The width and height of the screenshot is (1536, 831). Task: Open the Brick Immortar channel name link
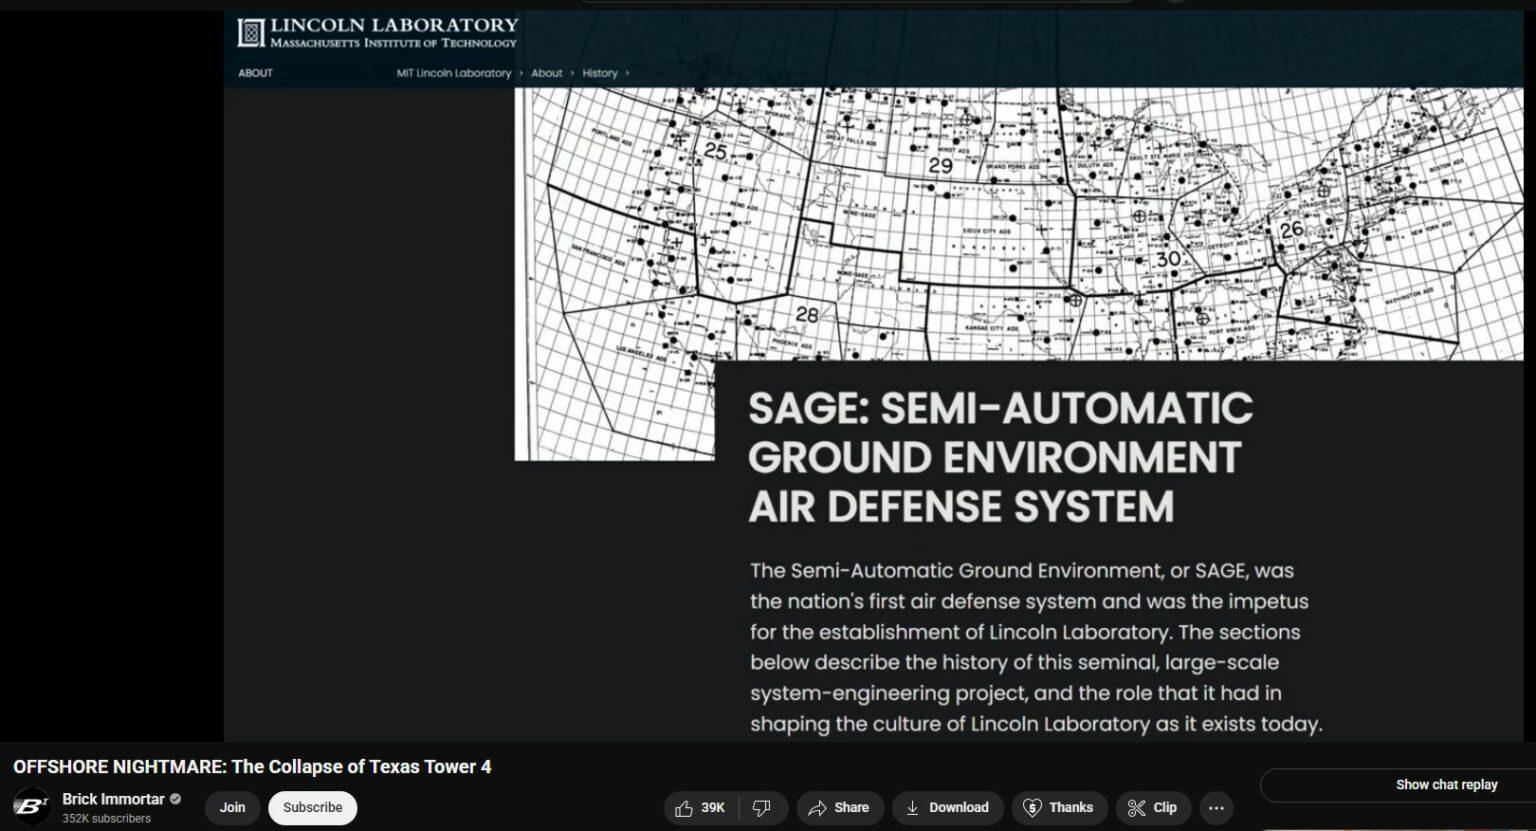click(115, 799)
